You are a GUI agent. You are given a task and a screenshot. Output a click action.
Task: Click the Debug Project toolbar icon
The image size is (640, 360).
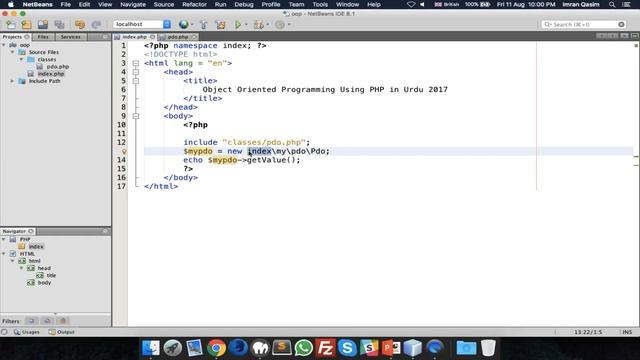[258, 24]
